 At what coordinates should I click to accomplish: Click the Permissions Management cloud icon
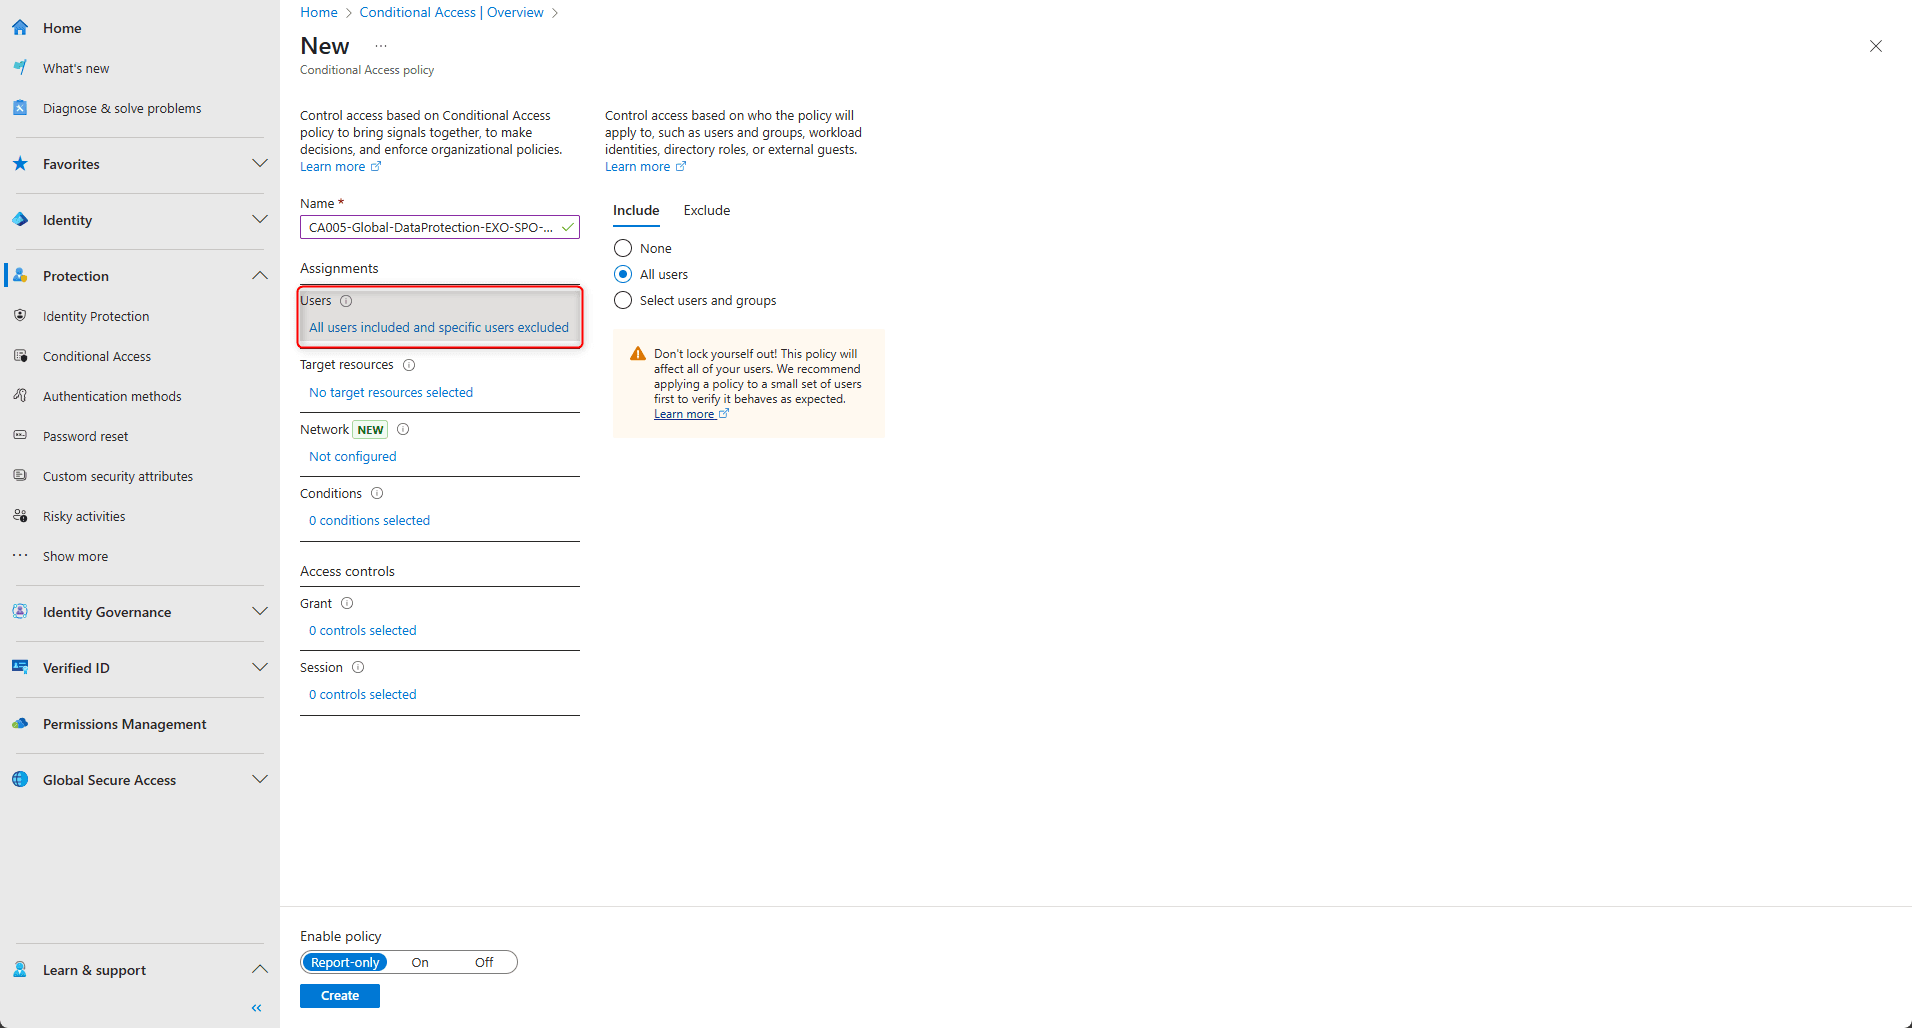(20, 724)
